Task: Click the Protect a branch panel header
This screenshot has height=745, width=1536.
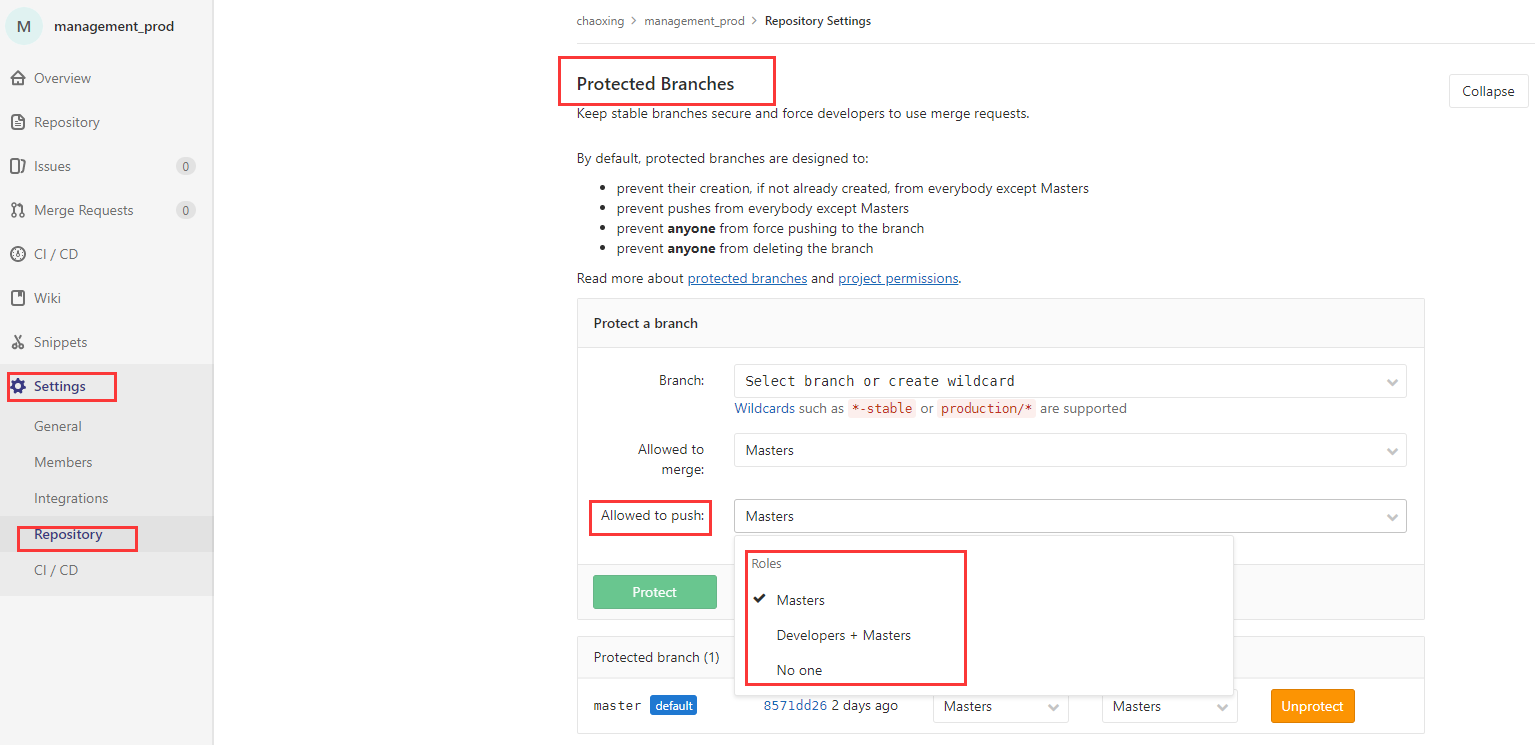Action: click(646, 323)
